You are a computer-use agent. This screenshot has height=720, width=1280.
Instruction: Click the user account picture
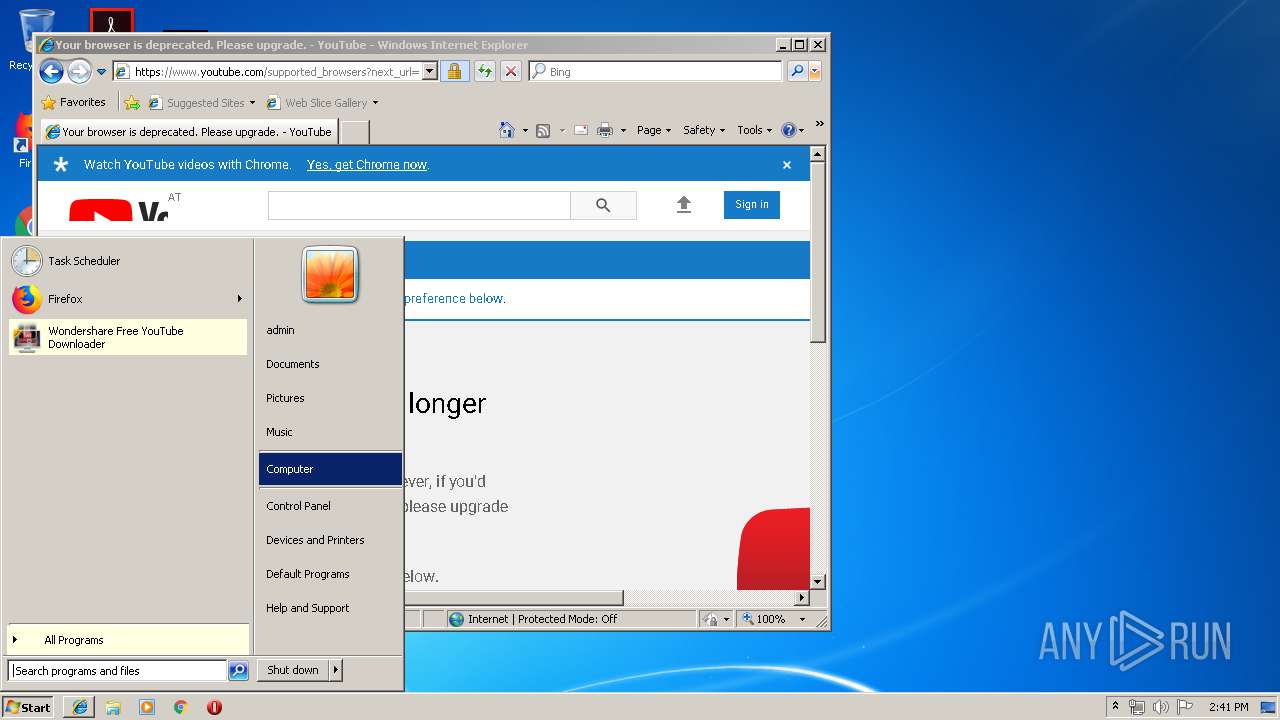pos(330,274)
